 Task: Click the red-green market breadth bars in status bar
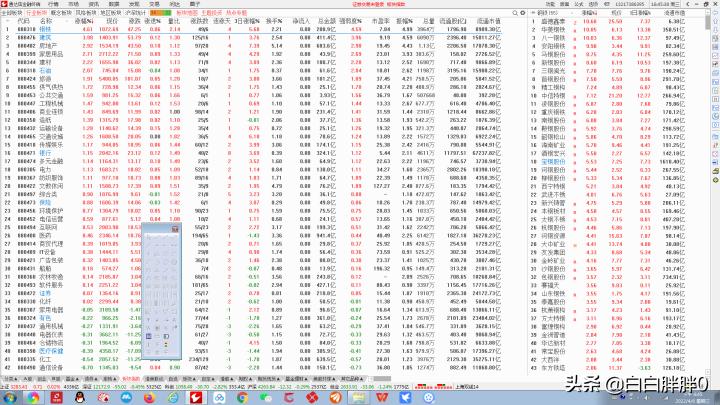point(433,387)
